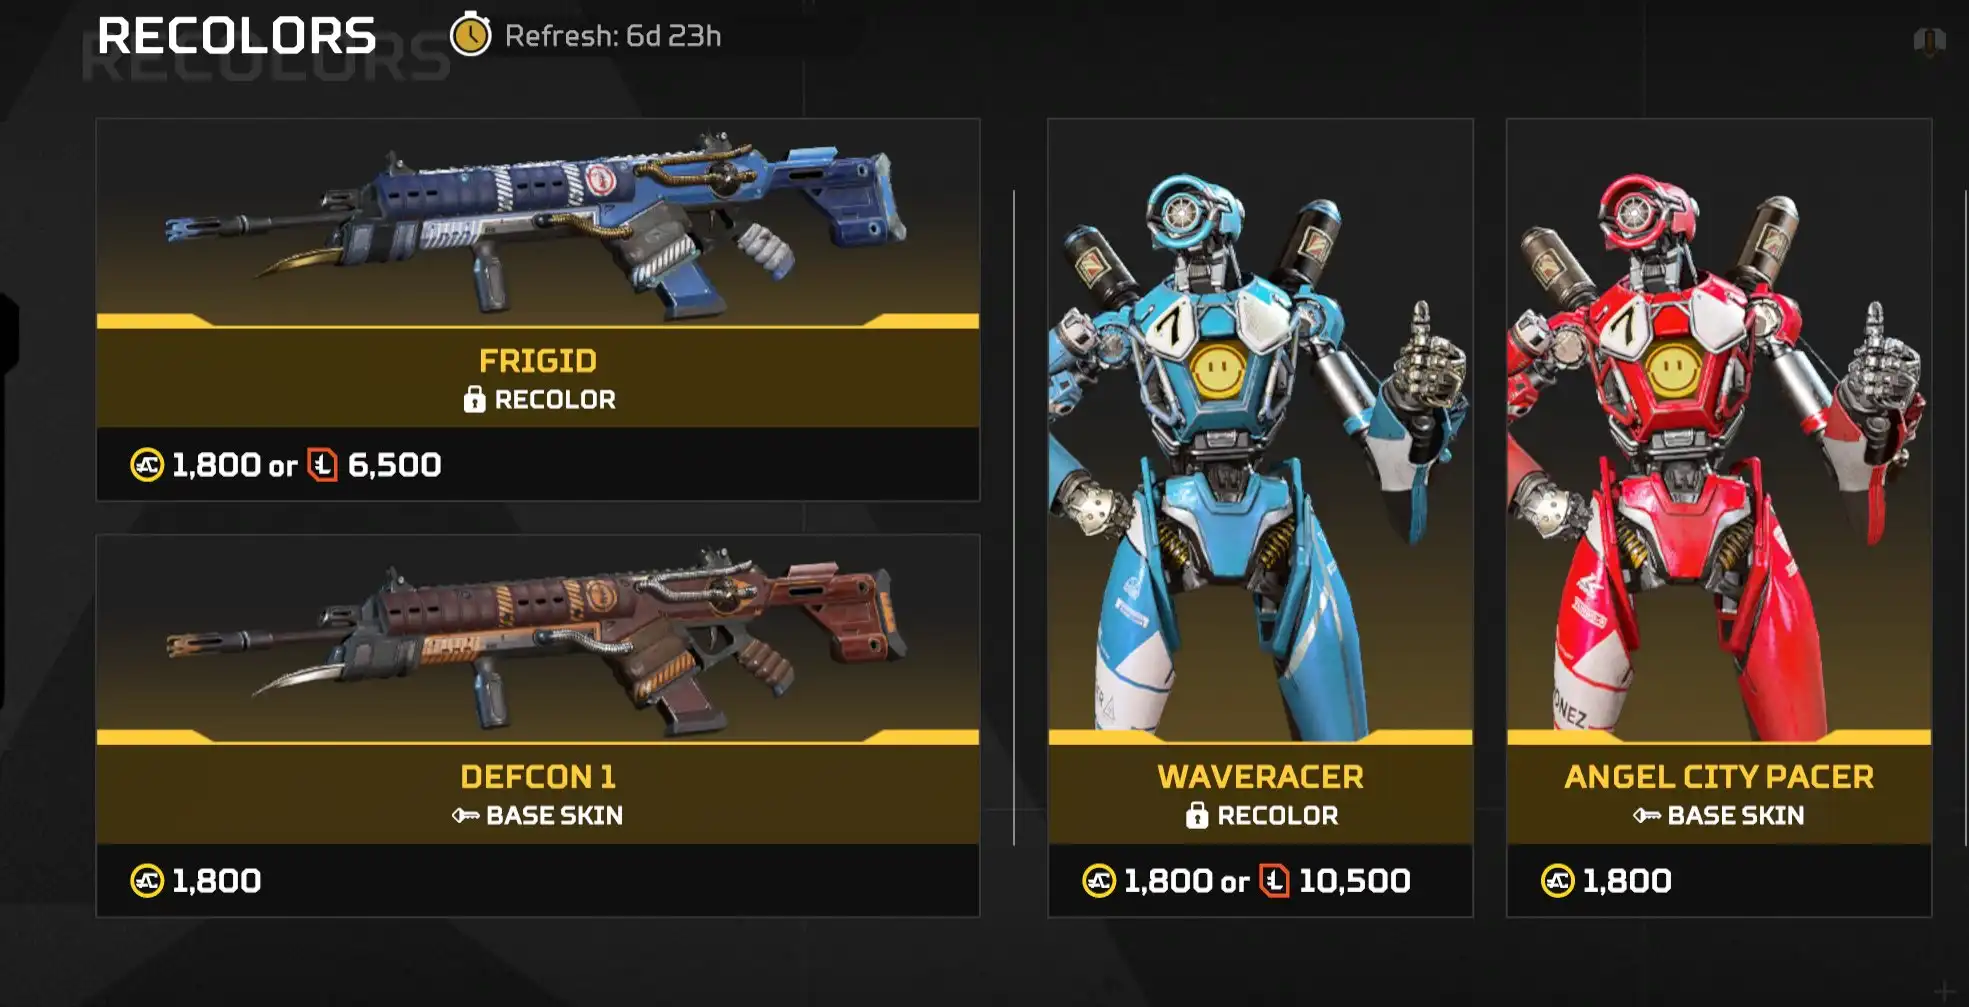Select the red Angel City Pacer preview
Viewport: 1969px width, 1007px height.
tap(1719, 432)
